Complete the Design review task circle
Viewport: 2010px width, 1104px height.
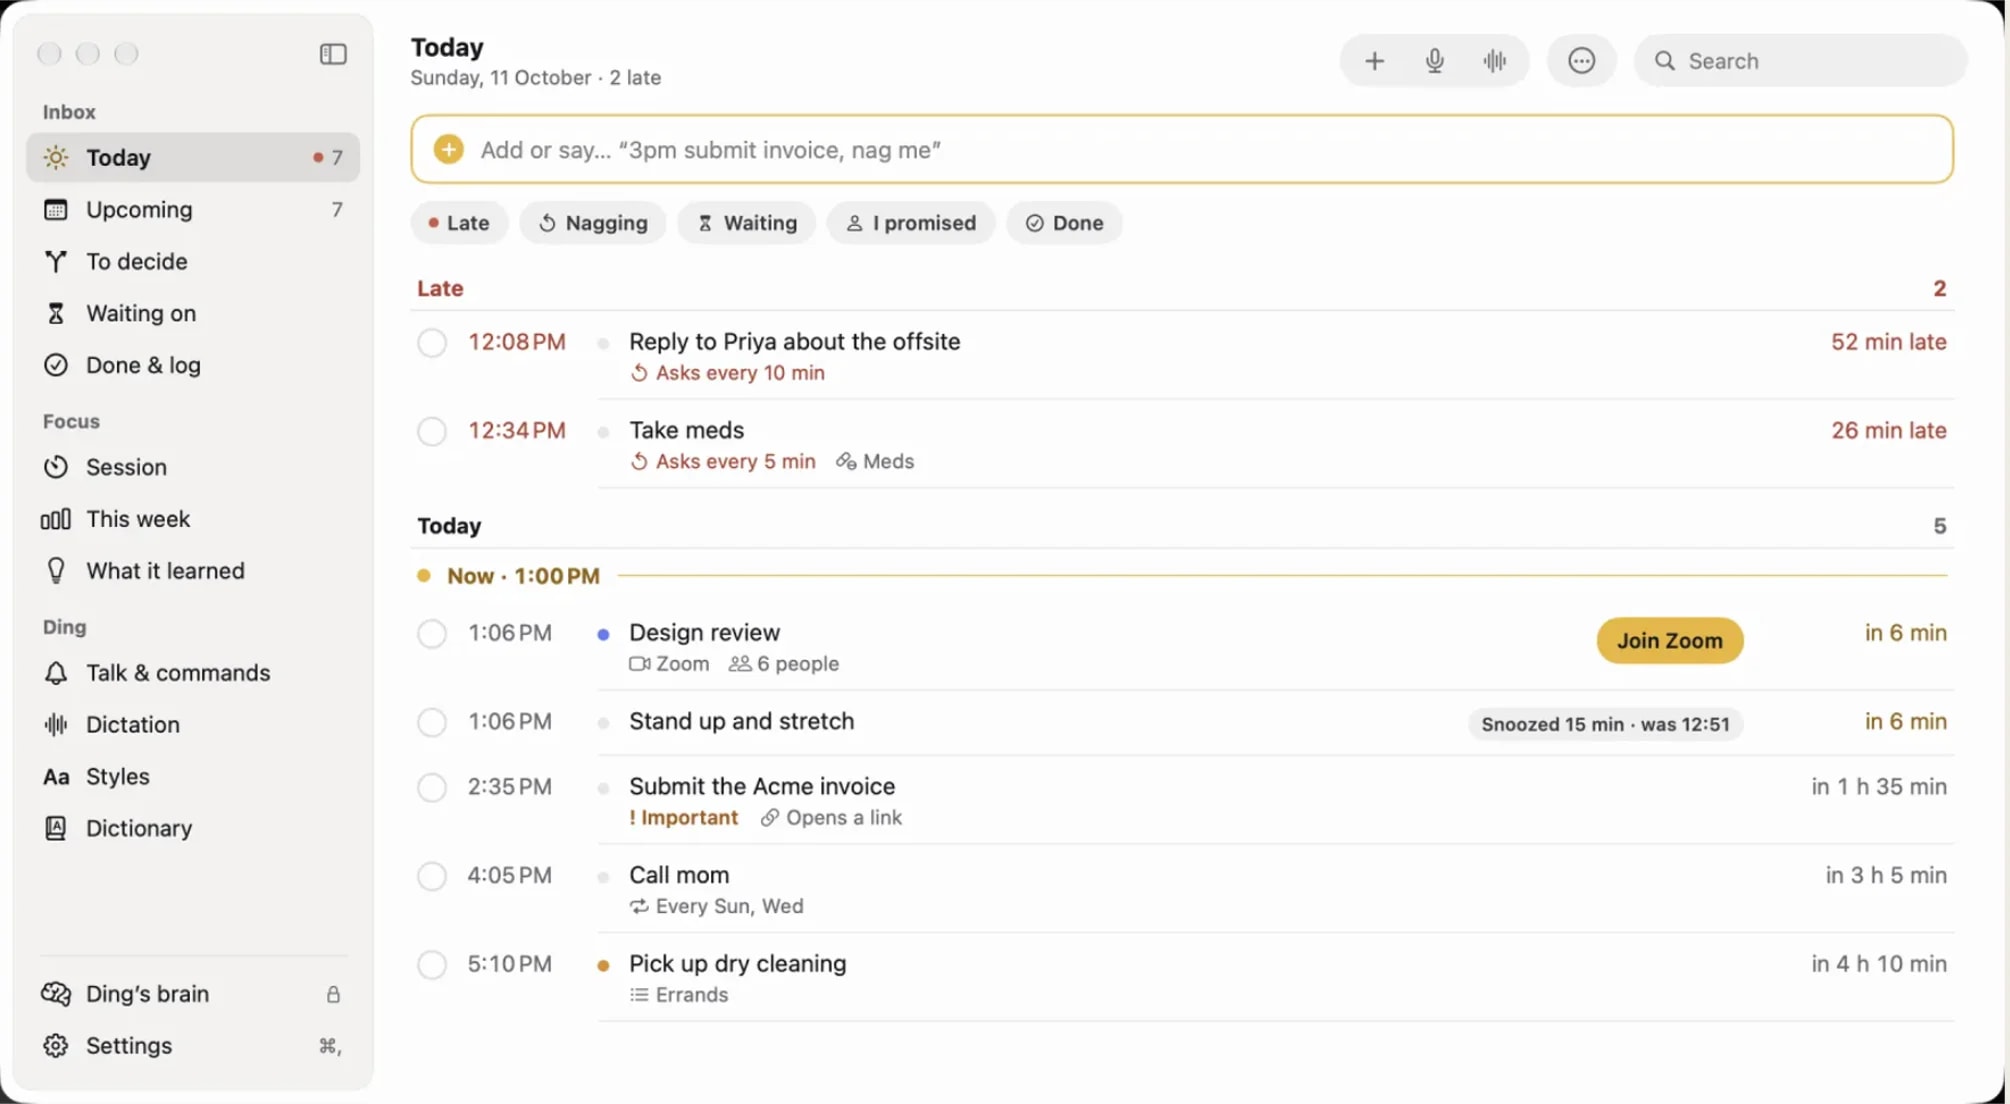(432, 634)
